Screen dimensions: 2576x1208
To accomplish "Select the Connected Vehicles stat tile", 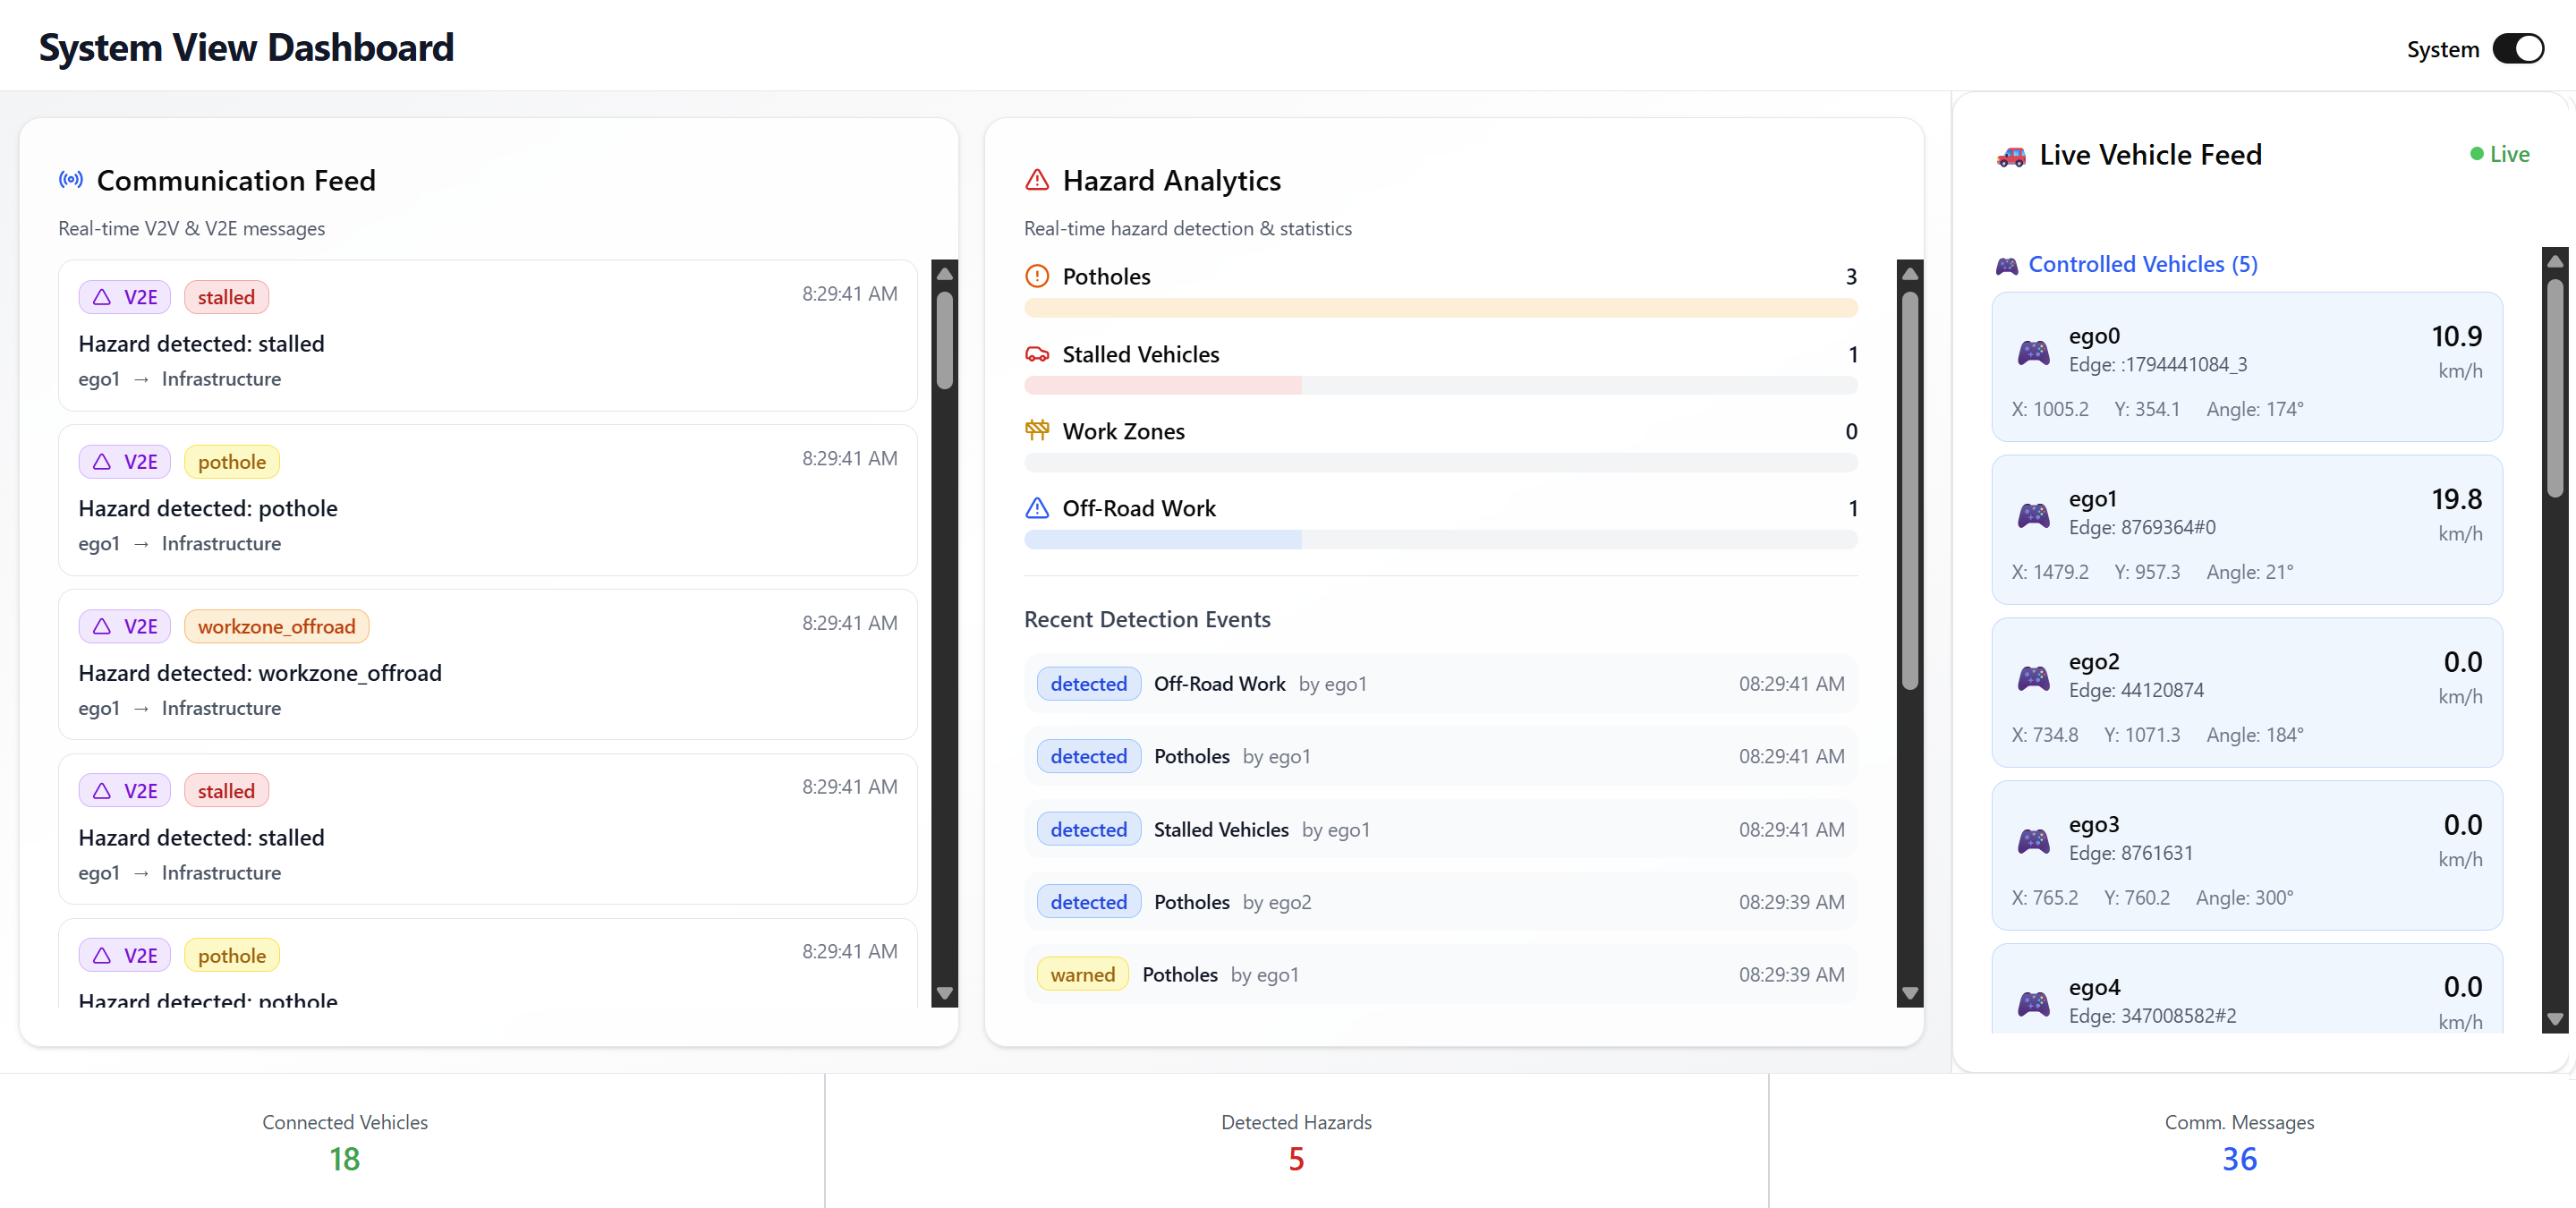I will pyautogui.click(x=344, y=1141).
